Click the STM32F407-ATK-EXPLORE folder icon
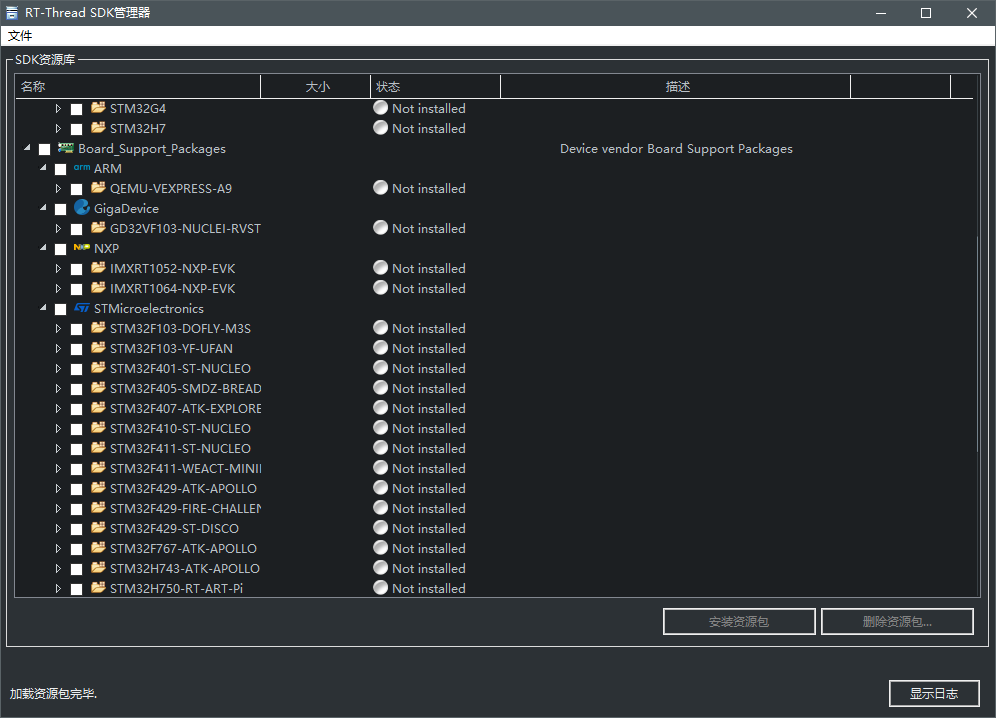The height and width of the screenshot is (718, 996). tap(98, 408)
